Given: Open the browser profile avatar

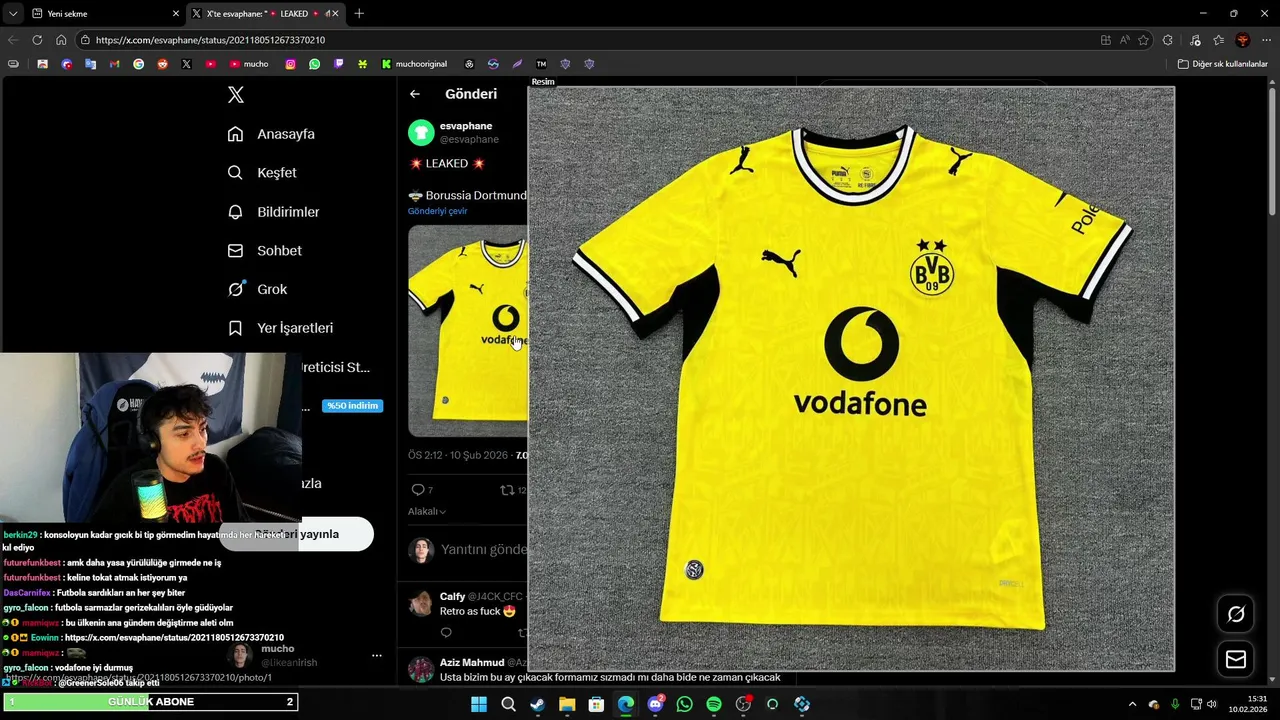Looking at the screenshot, I should point(1243,40).
